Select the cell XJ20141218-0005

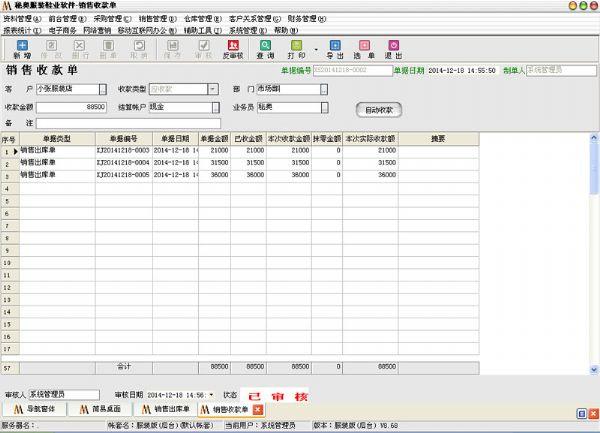pyautogui.click(x=124, y=175)
